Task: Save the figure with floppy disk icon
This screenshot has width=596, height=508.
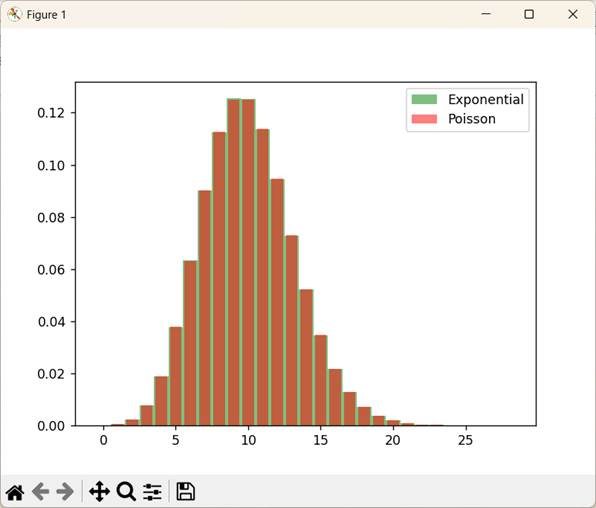Action: tap(186, 492)
